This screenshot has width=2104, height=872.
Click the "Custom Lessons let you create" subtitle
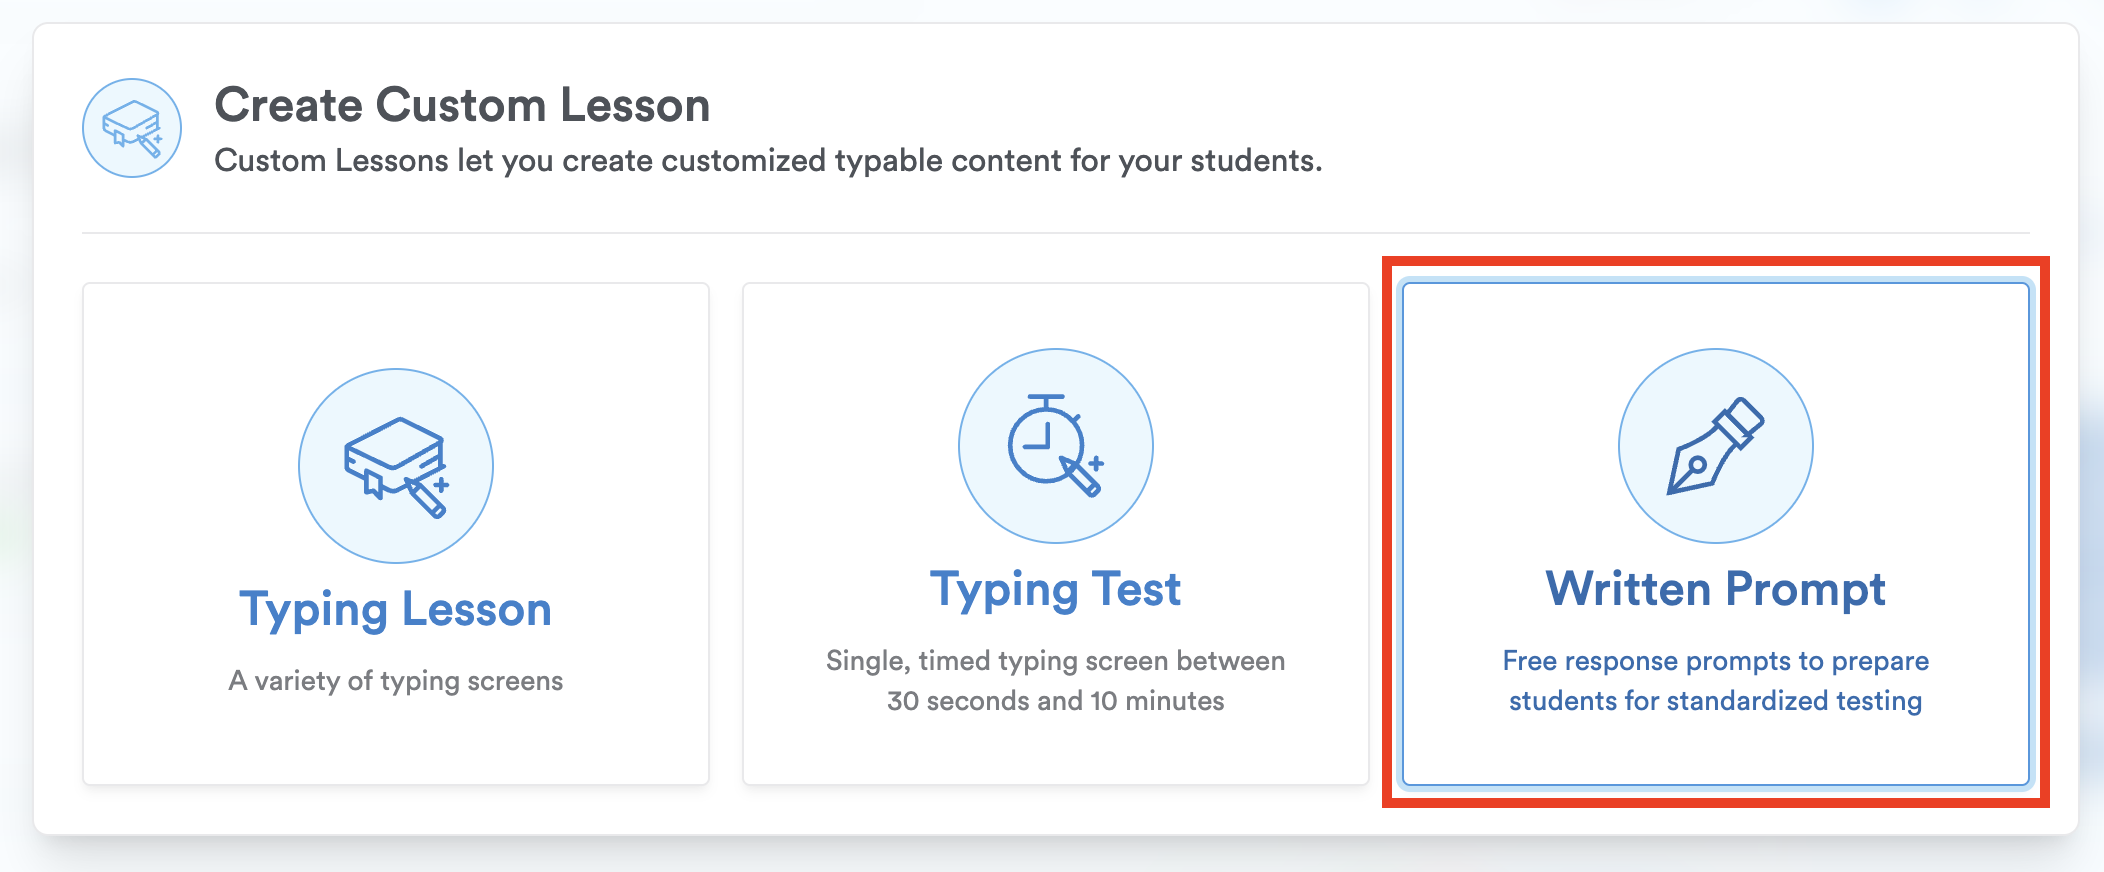click(x=768, y=161)
